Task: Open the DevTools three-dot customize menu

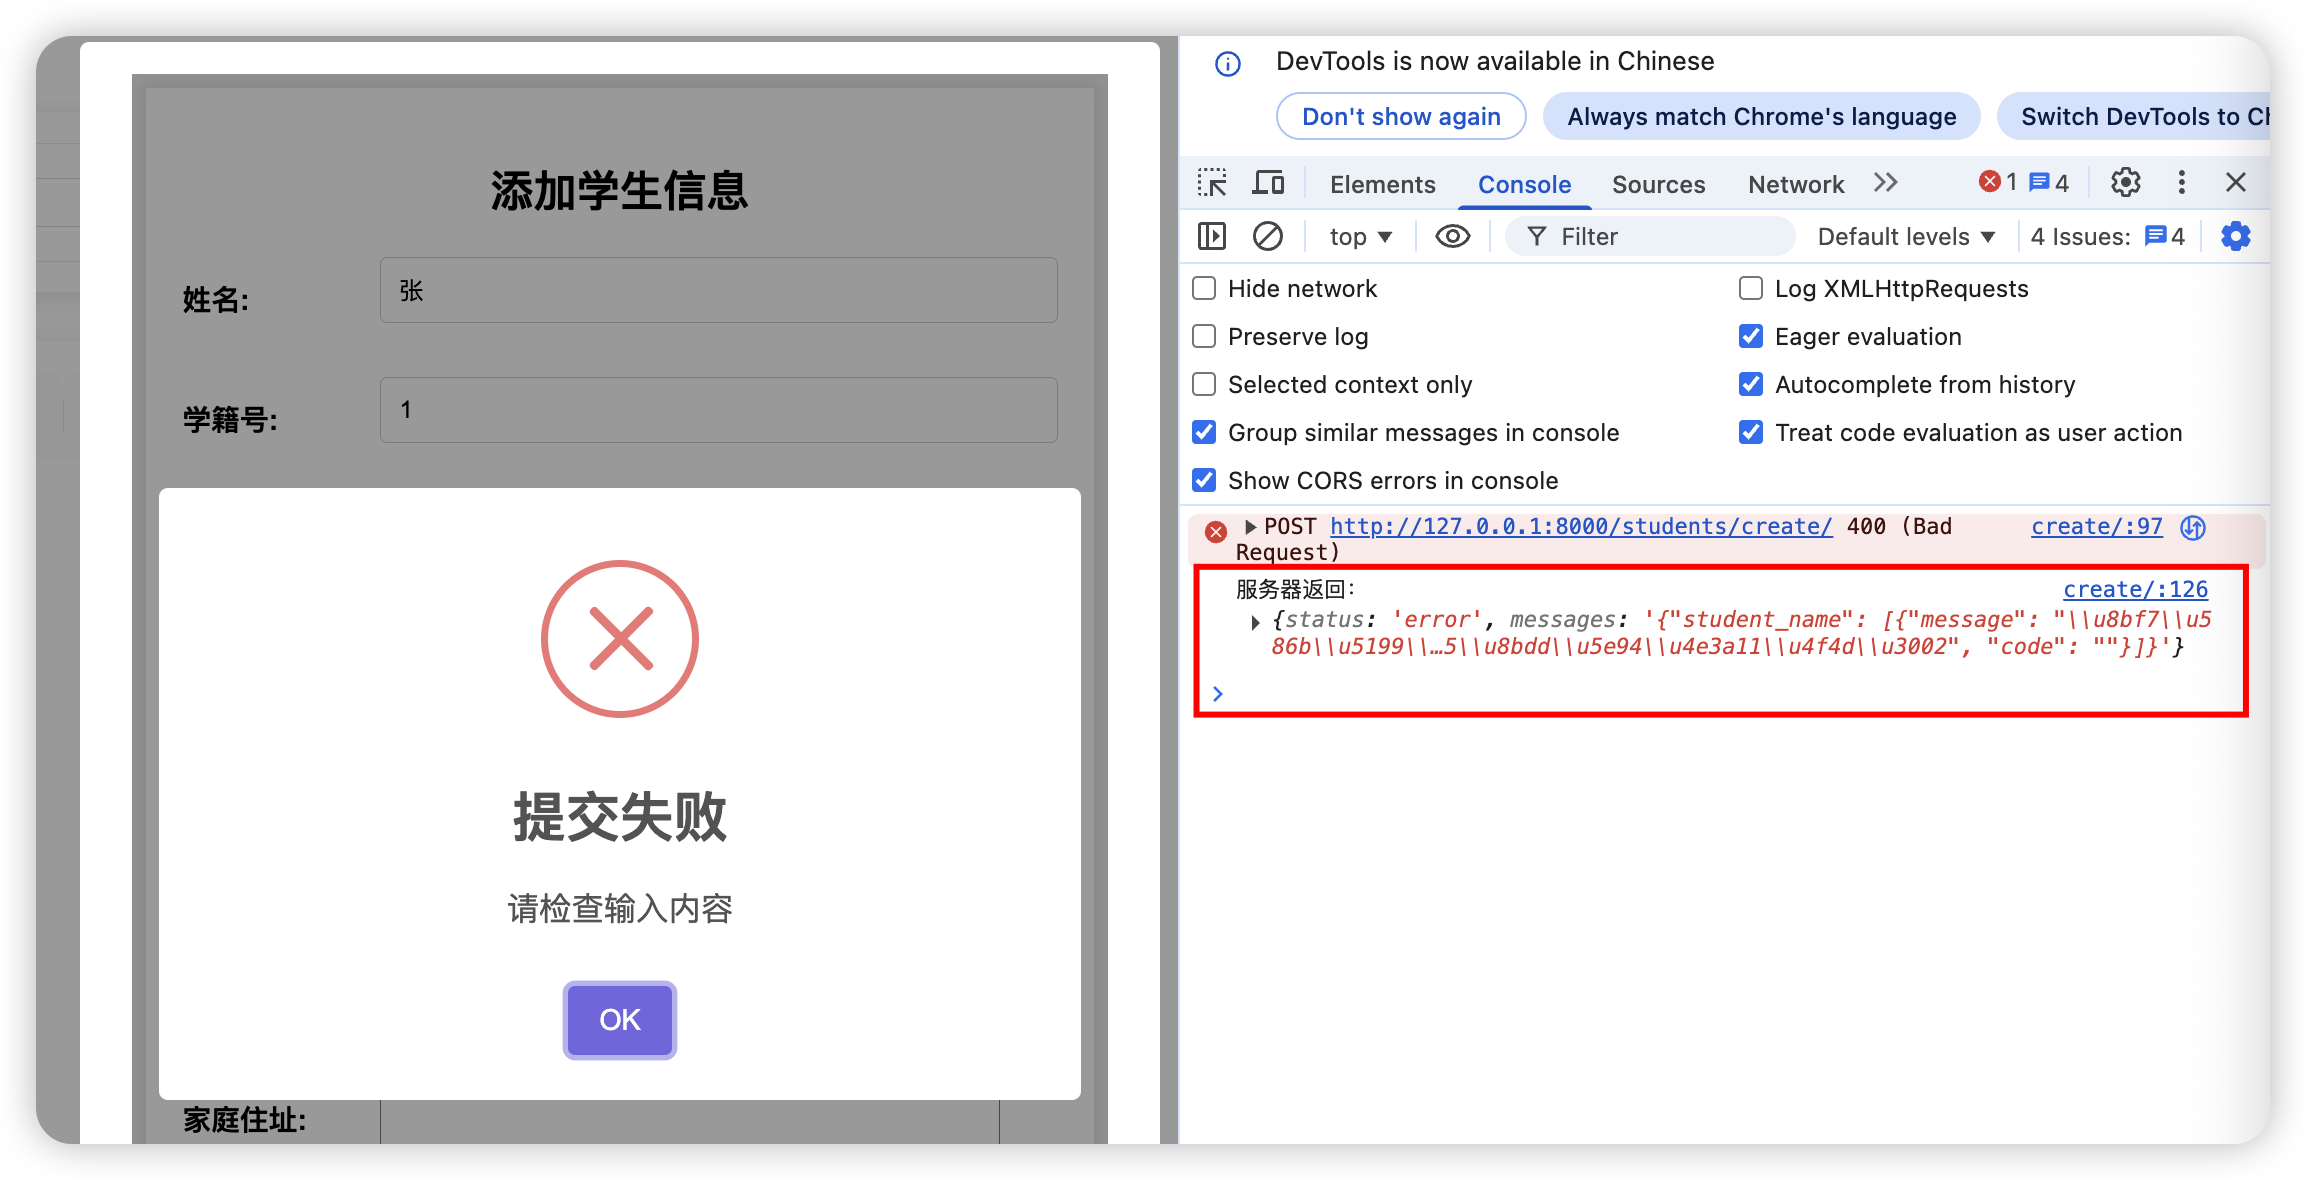Action: 2181,182
